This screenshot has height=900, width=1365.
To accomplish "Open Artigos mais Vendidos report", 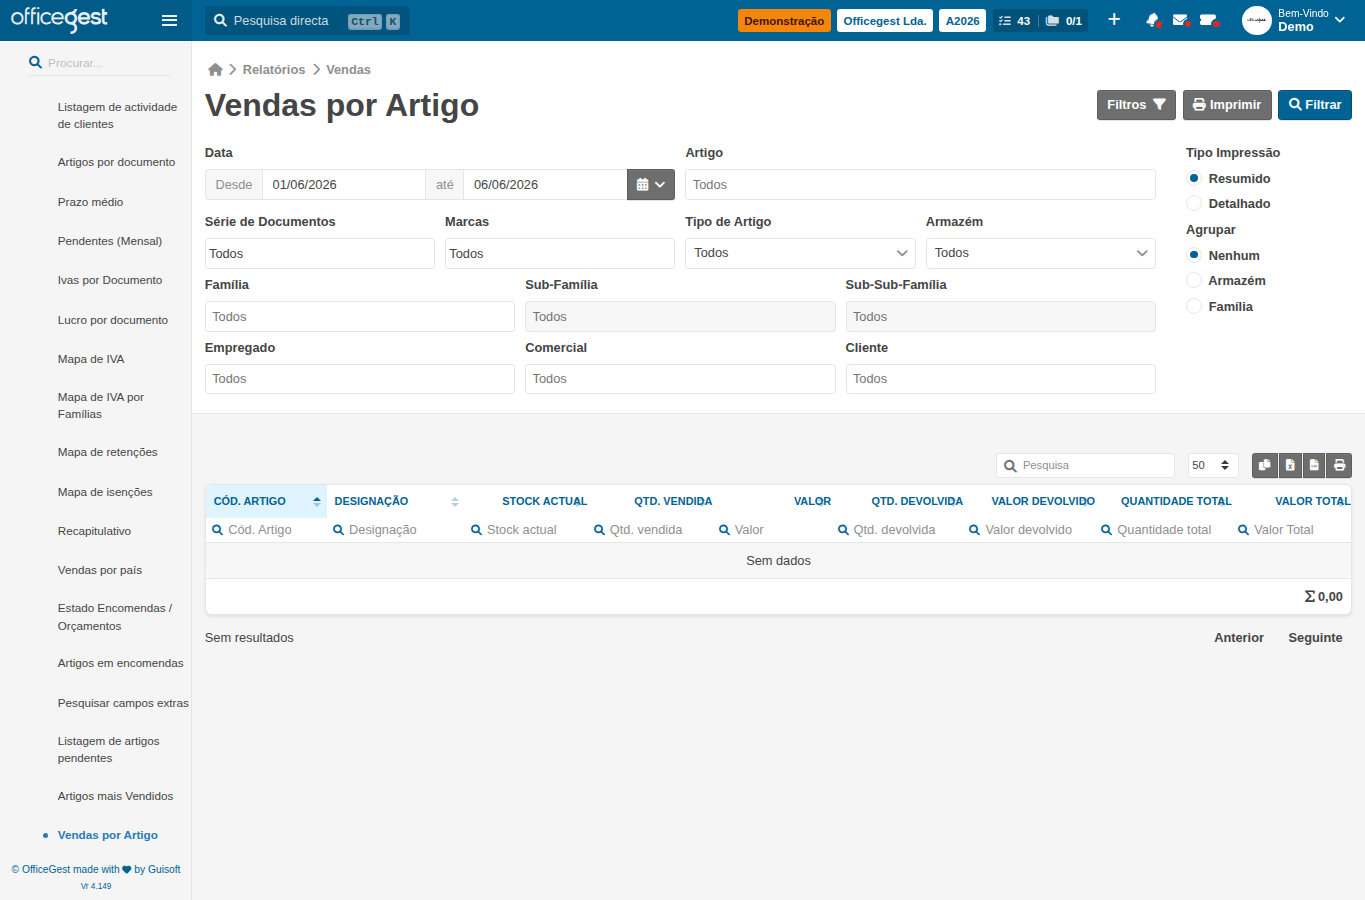I will 115,796.
